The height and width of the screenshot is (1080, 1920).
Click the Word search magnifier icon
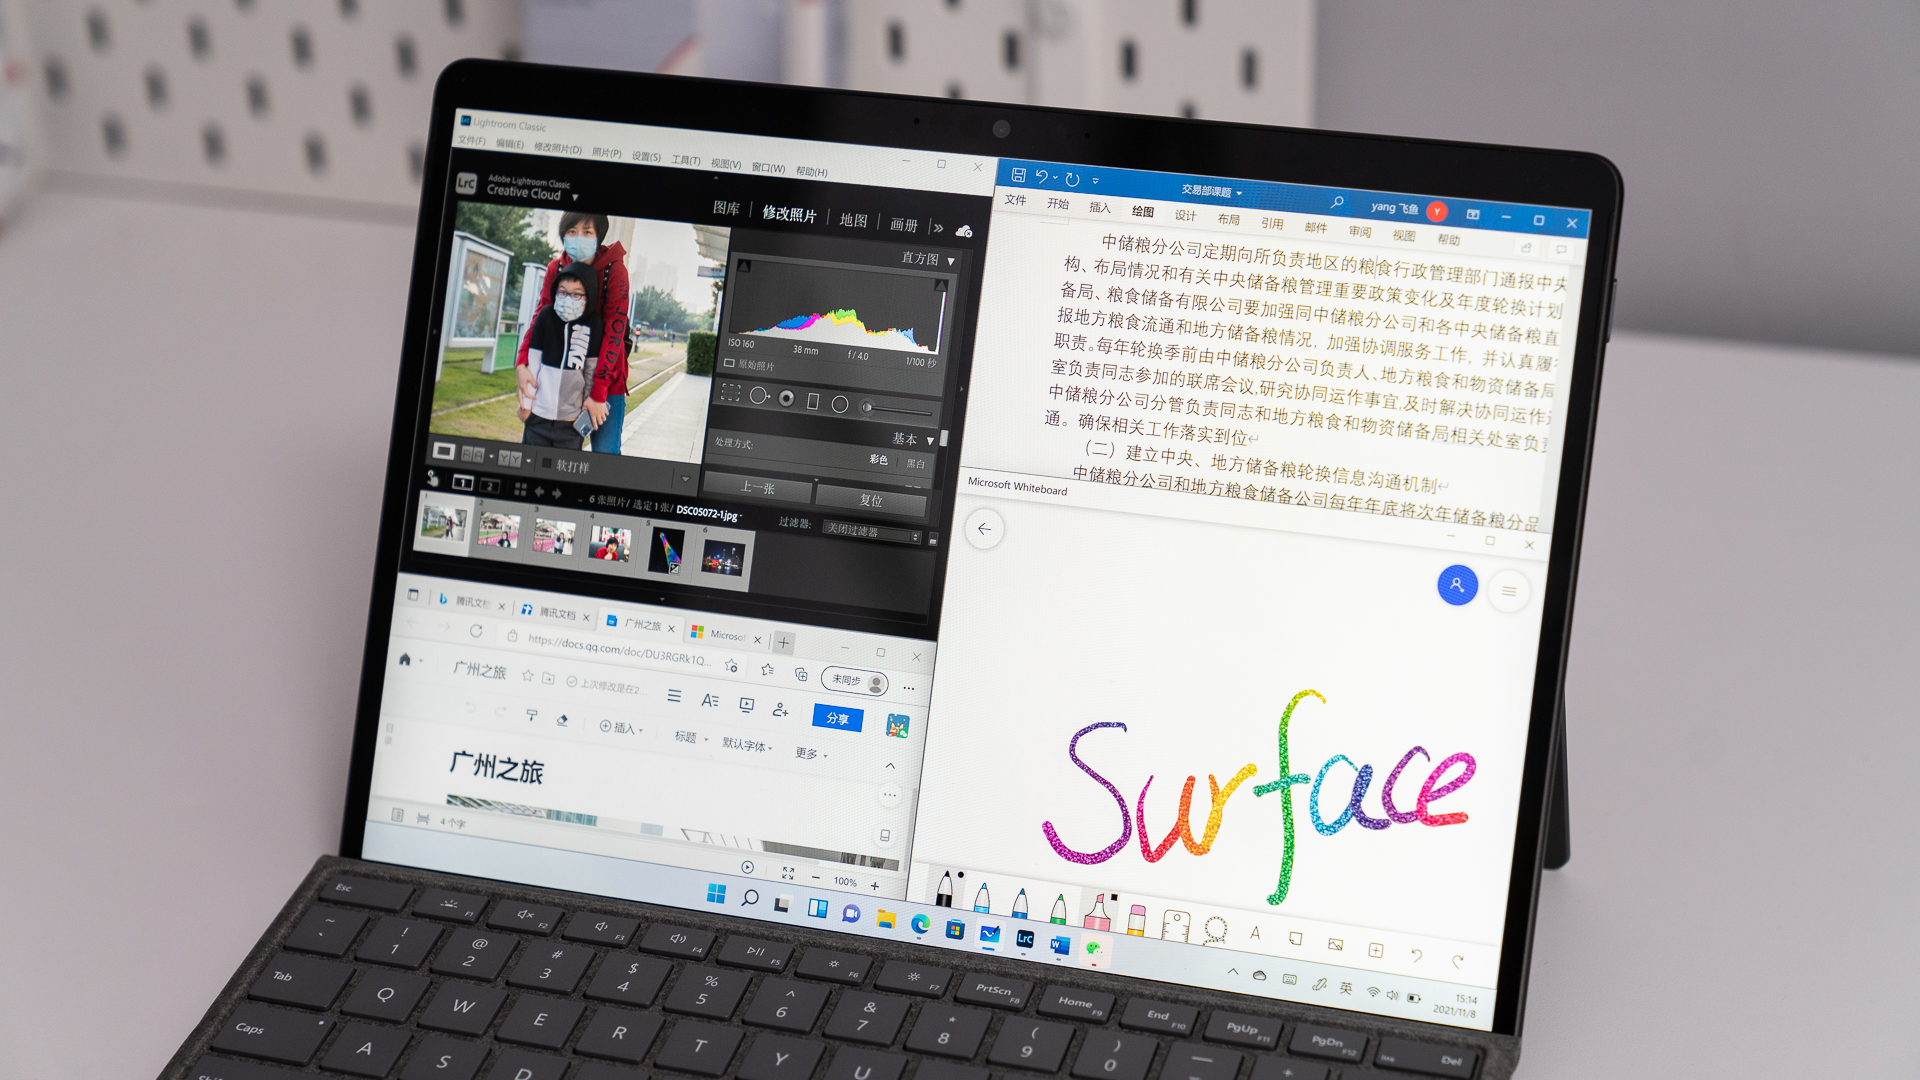[x=1337, y=202]
